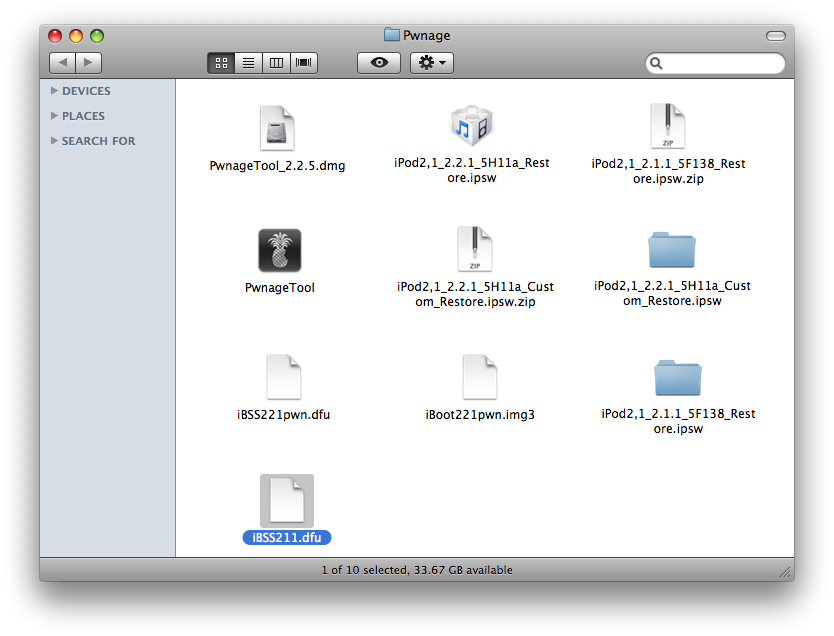Open the Action gear dropdown menu
The image size is (834, 636).
coord(432,63)
